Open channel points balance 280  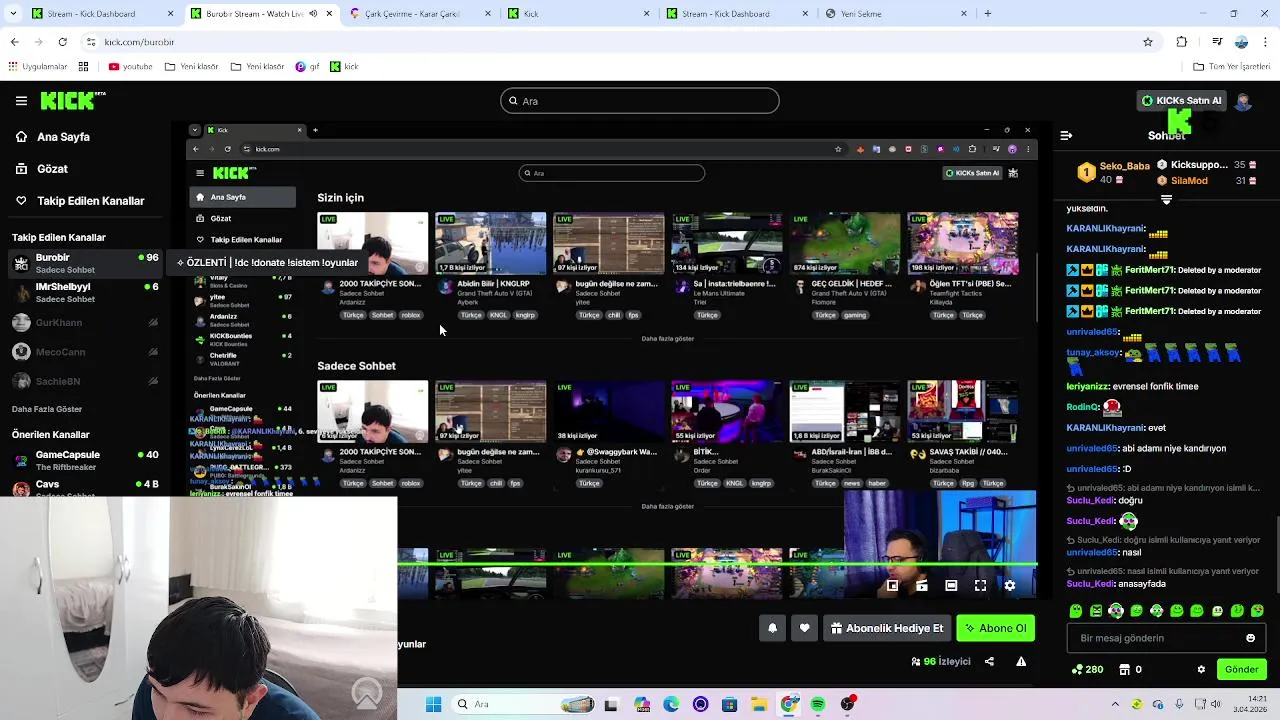[x=1087, y=670]
